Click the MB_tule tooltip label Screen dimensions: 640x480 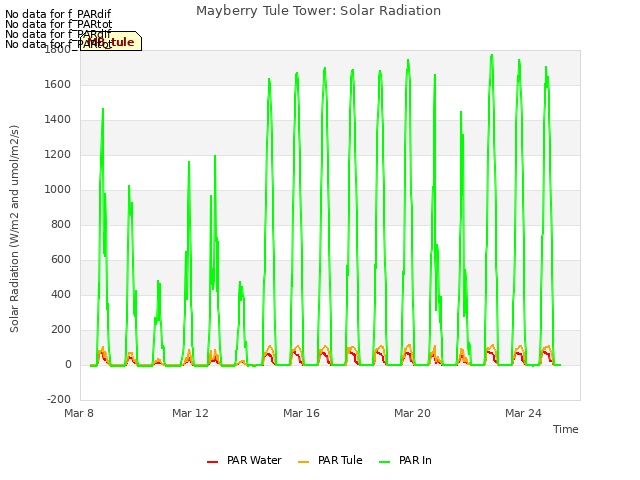pyautogui.click(x=111, y=42)
